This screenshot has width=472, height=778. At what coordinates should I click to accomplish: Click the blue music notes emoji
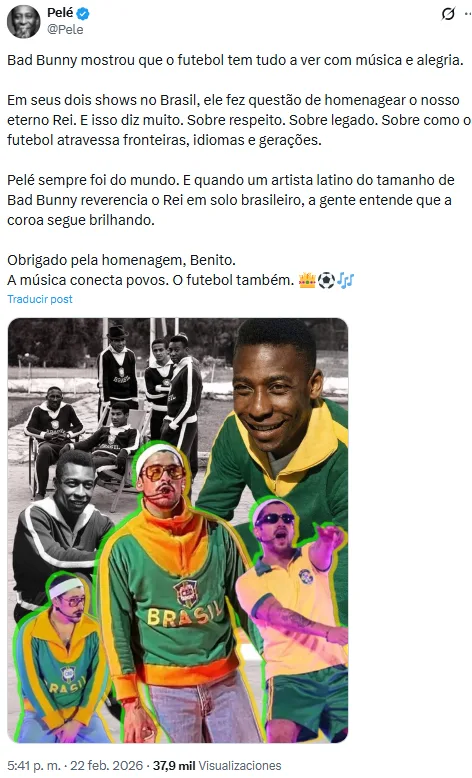click(x=345, y=281)
